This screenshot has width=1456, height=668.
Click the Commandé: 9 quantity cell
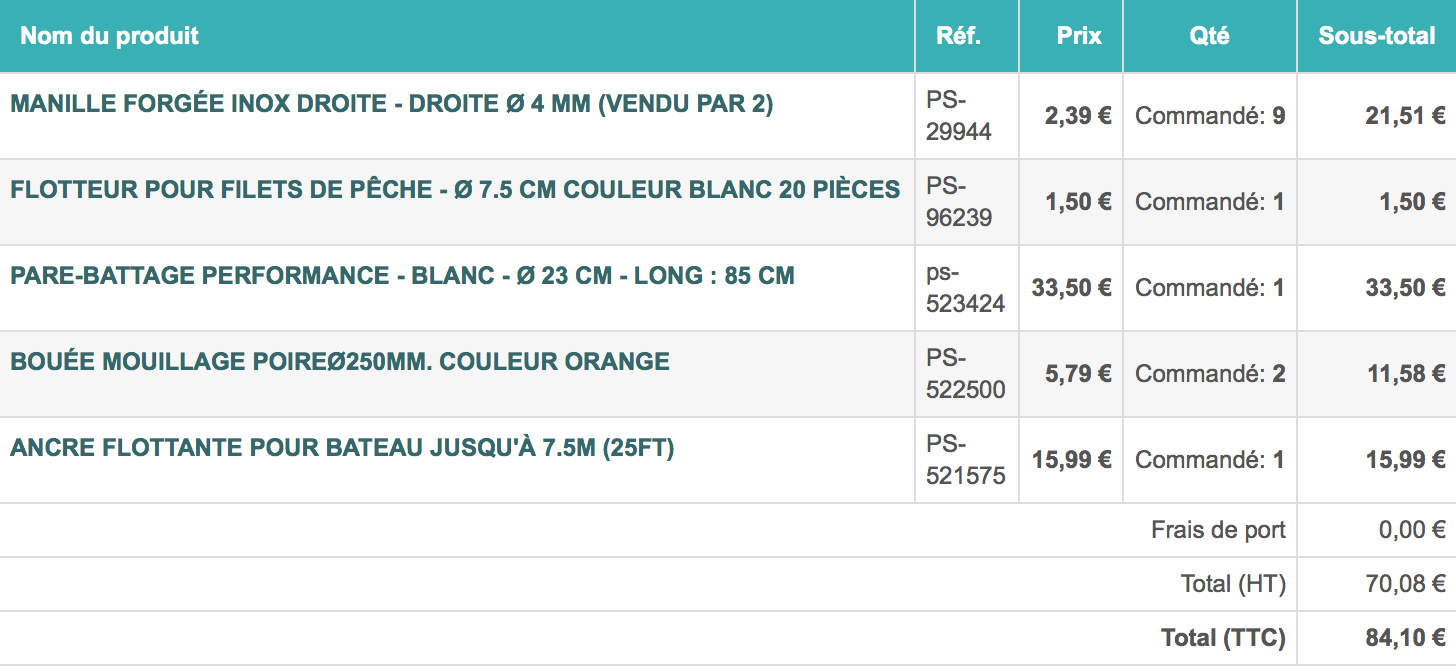coord(1210,116)
